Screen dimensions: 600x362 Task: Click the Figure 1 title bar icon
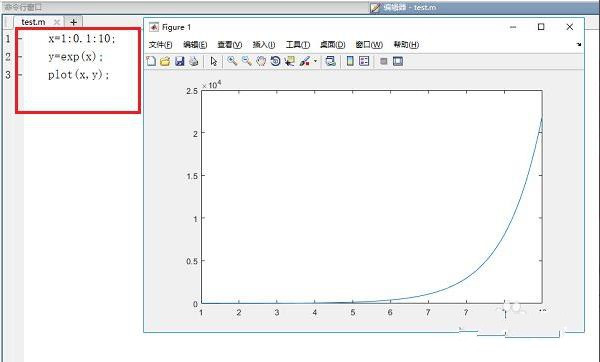(x=154, y=27)
